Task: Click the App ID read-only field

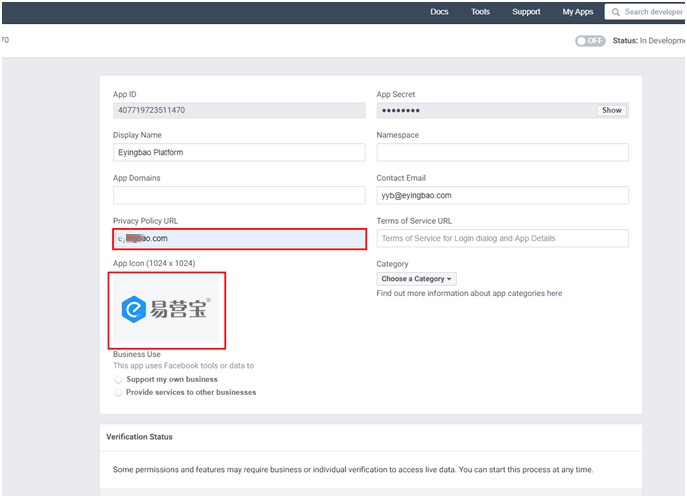Action: (x=239, y=110)
